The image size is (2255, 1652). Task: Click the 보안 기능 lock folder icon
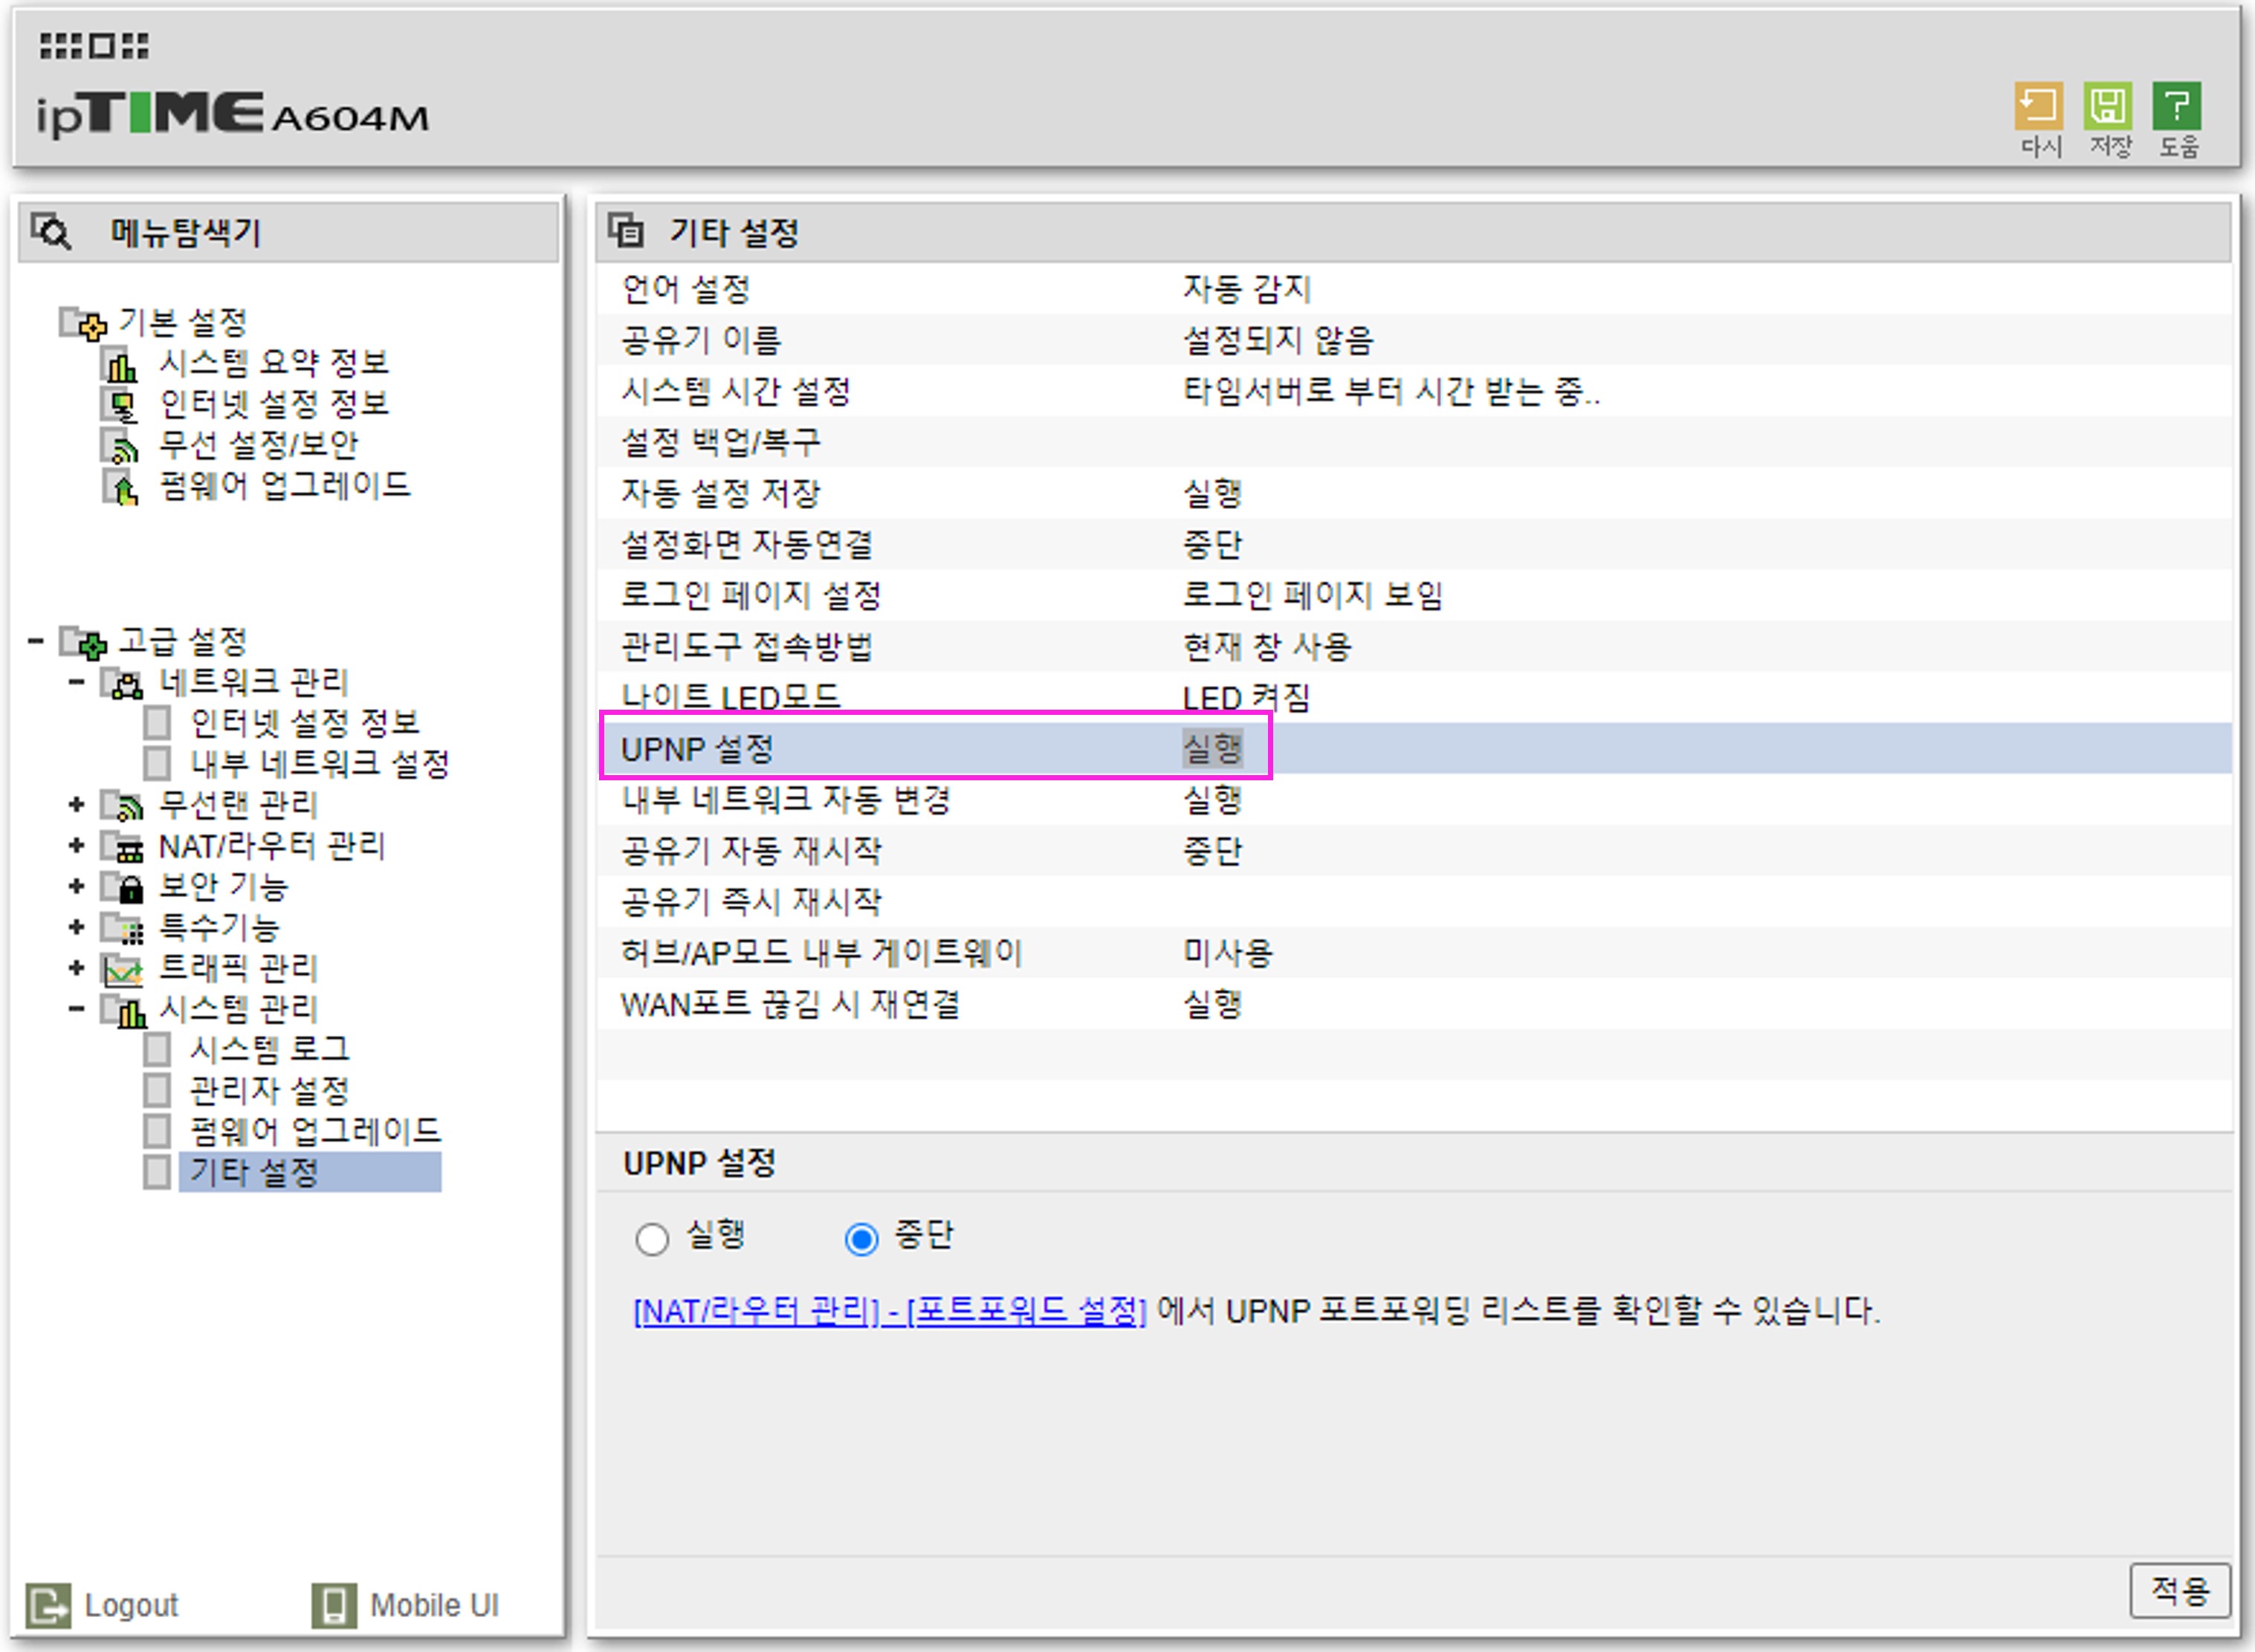click(x=124, y=887)
